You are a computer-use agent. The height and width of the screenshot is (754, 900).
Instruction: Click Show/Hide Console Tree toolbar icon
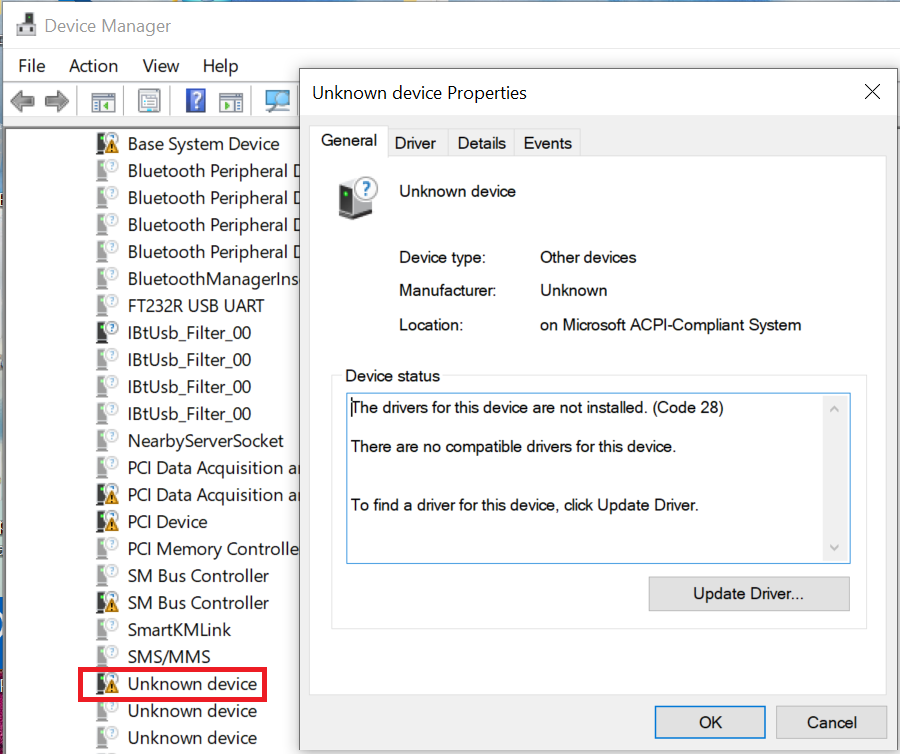click(x=103, y=102)
